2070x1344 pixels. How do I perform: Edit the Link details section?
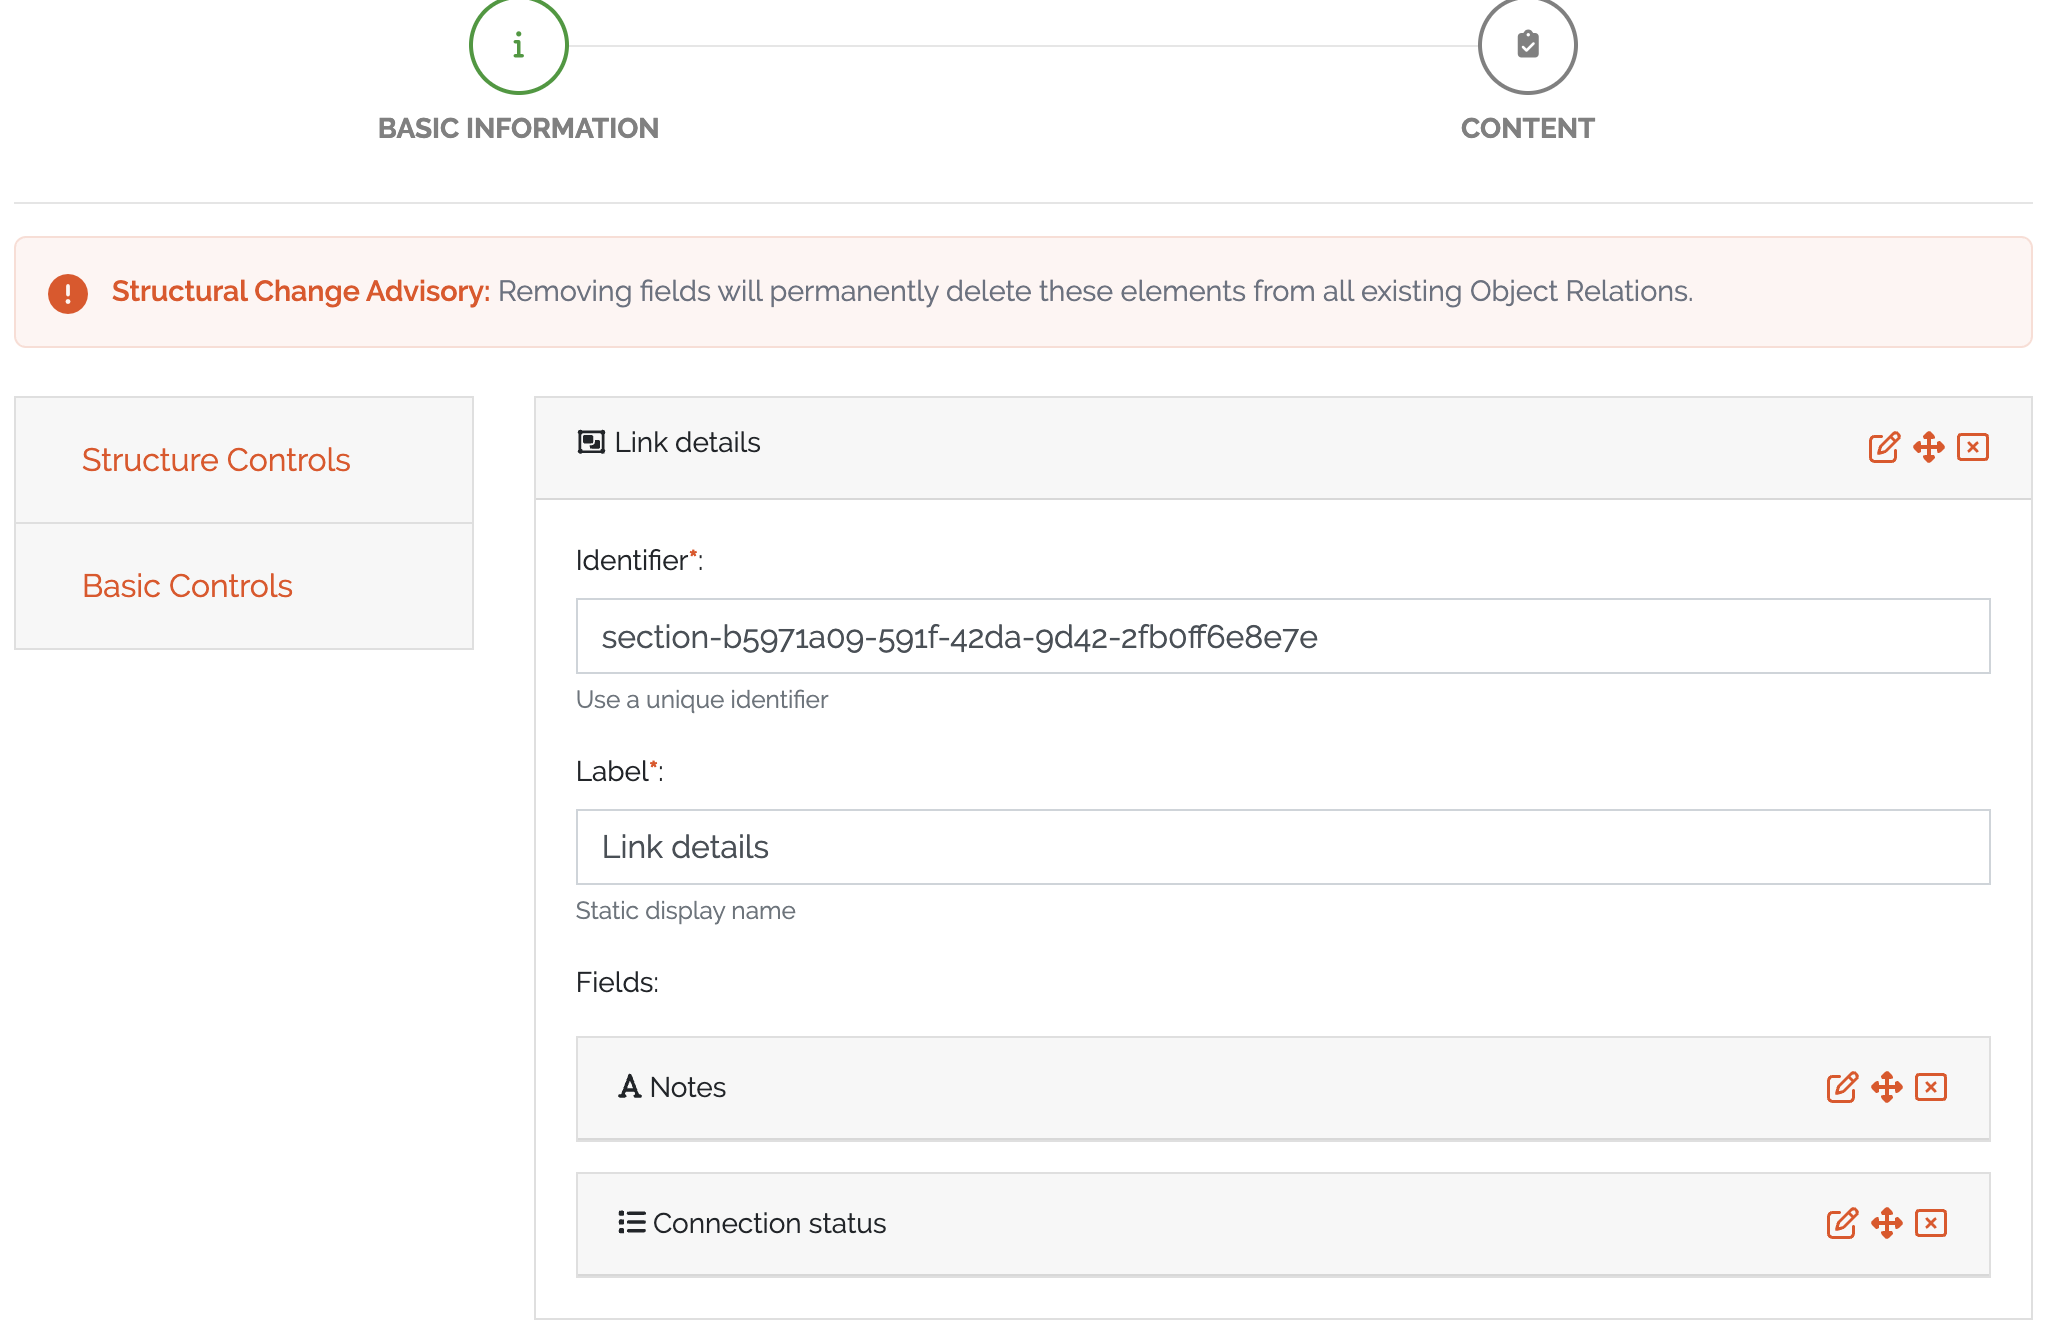pyautogui.click(x=1883, y=447)
